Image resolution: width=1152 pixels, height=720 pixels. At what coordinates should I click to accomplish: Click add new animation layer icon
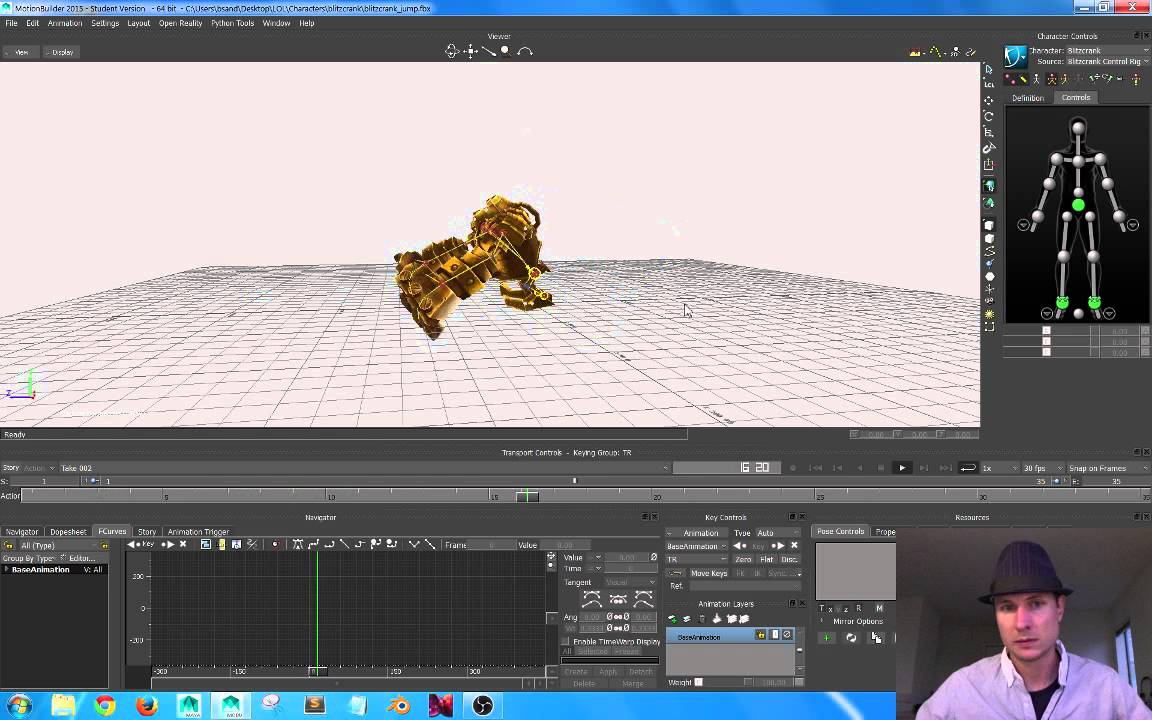(x=672, y=619)
